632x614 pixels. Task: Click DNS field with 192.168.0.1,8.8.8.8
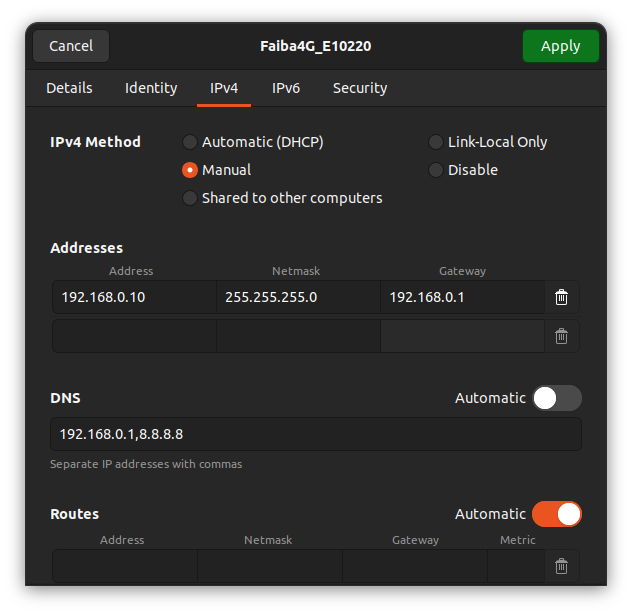(x=316, y=434)
